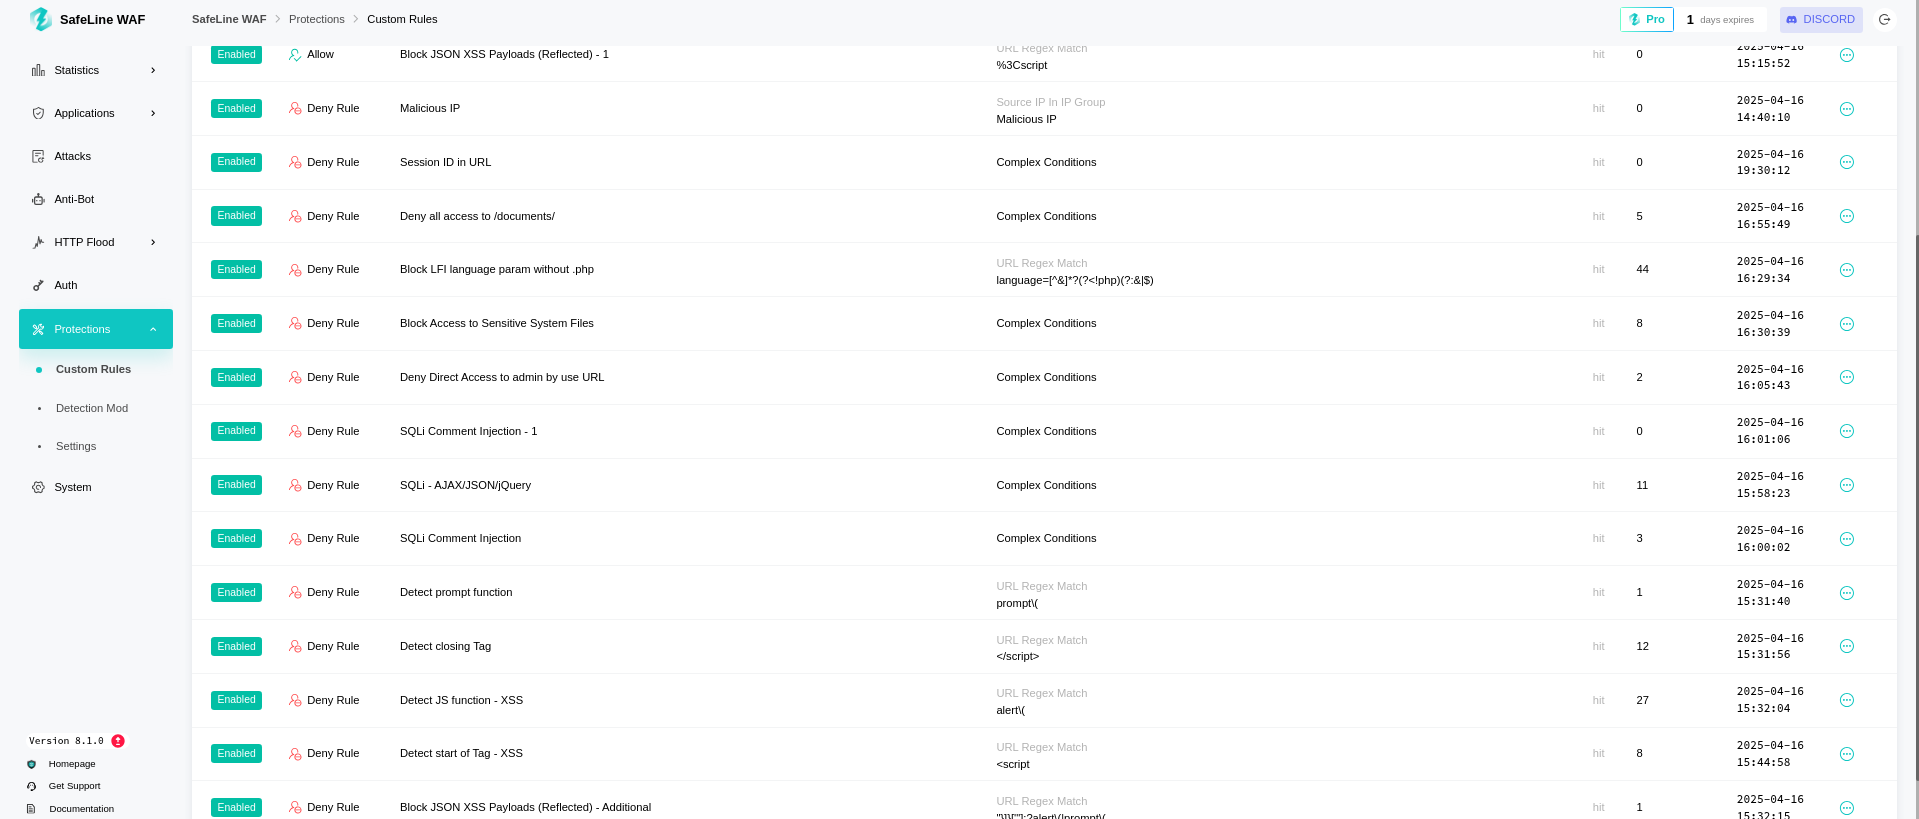Open more options for Detect prompt function
The image size is (1919, 819).
click(1847, 593)
